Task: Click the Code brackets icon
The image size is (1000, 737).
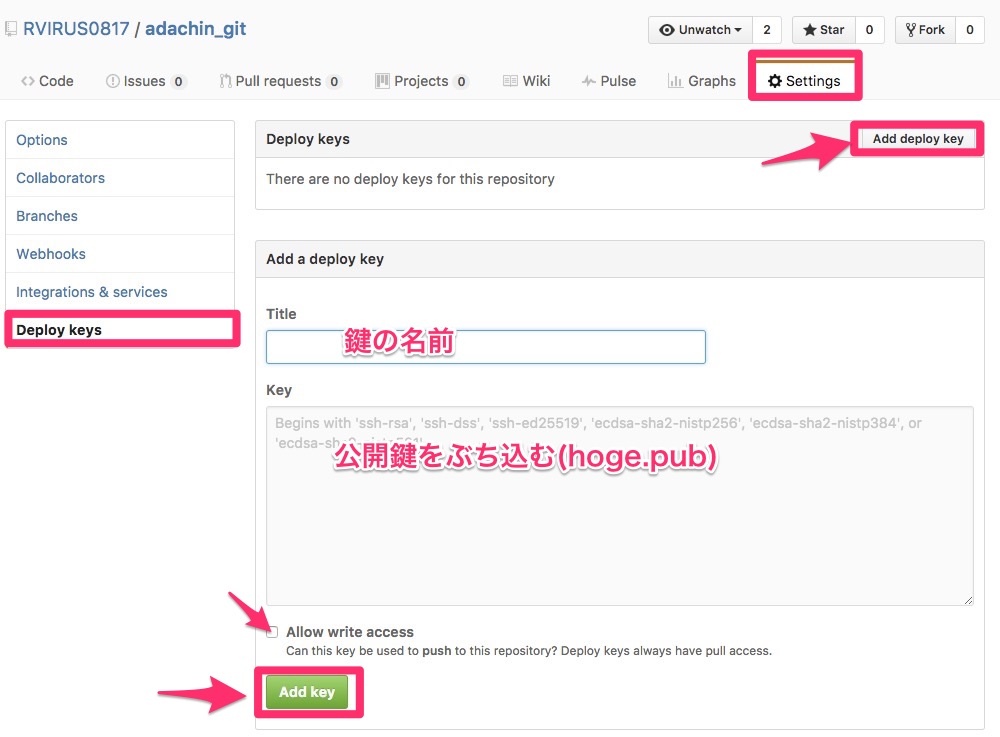Action: pyautogui.click(x=27, y=81)
